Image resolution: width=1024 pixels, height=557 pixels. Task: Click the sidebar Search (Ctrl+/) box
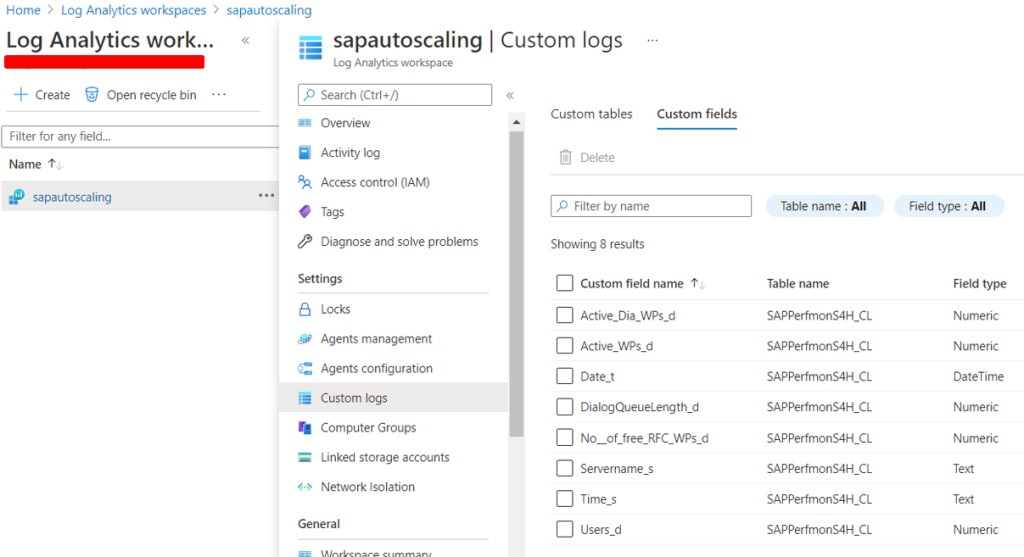click(x=394, y=95)
